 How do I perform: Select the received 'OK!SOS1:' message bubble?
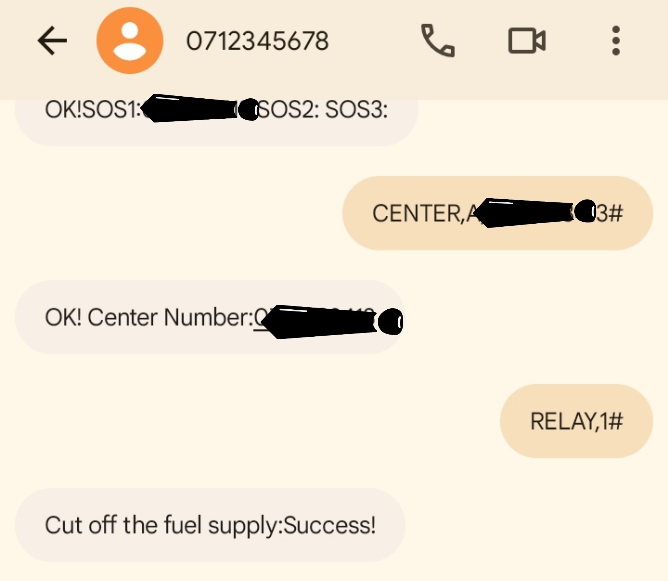(215, 110)
